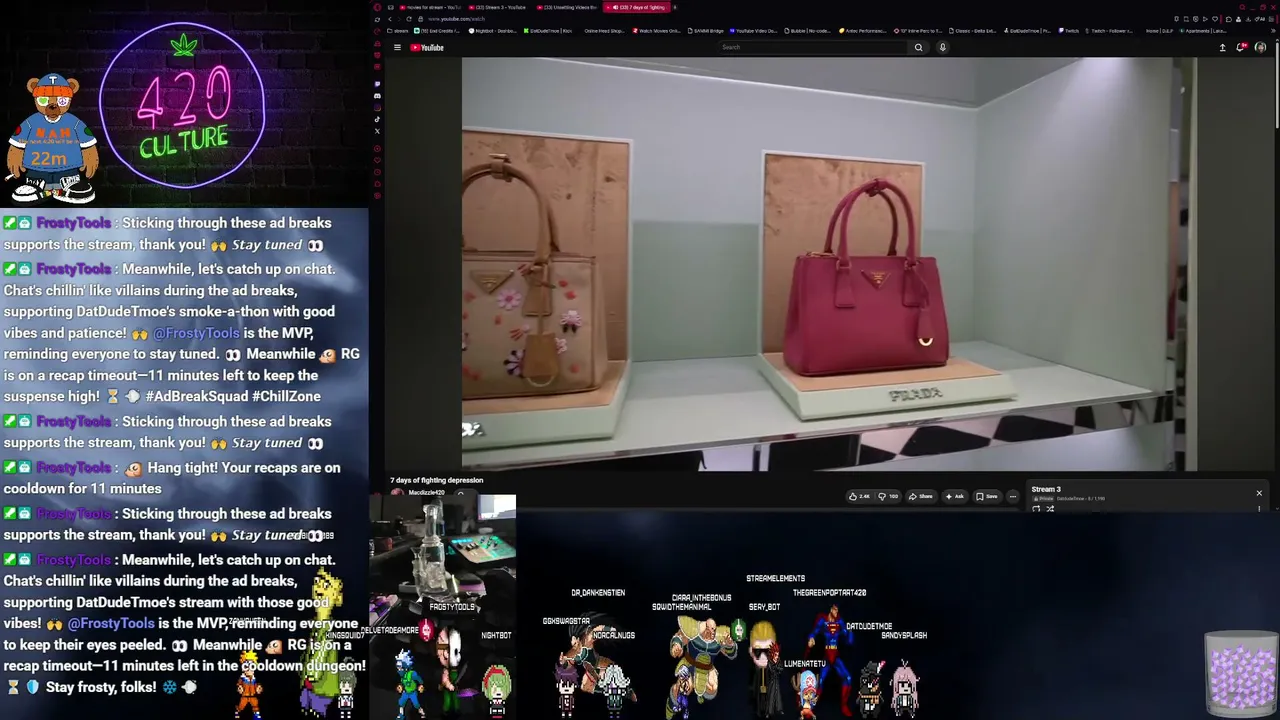Switch to 'Unsettling Videos' browser tab
The height and width of the screenshot is (720, 1280).
[x=566, y=7]
